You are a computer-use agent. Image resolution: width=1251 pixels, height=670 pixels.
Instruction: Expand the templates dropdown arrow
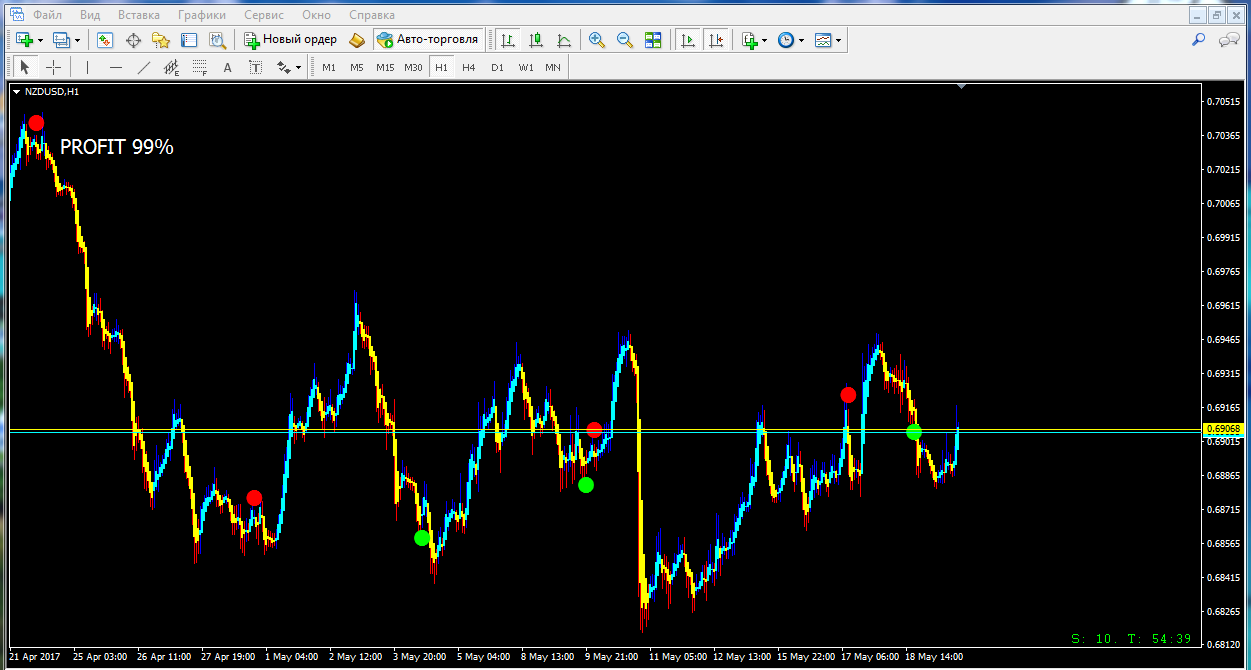coord(839,41)
